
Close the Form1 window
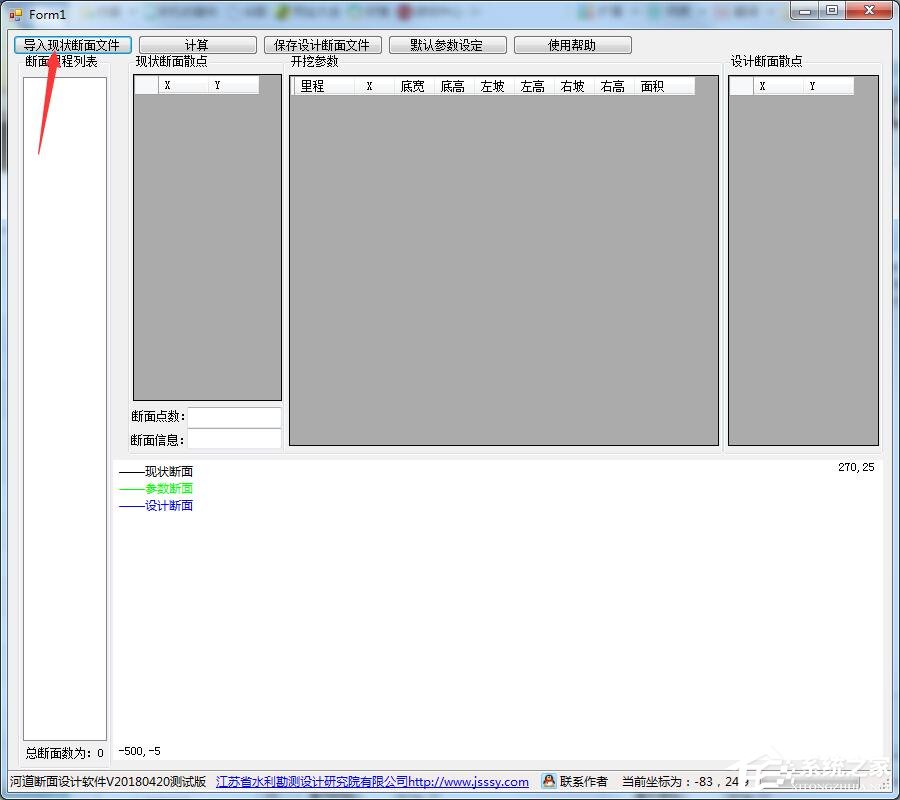868,10
